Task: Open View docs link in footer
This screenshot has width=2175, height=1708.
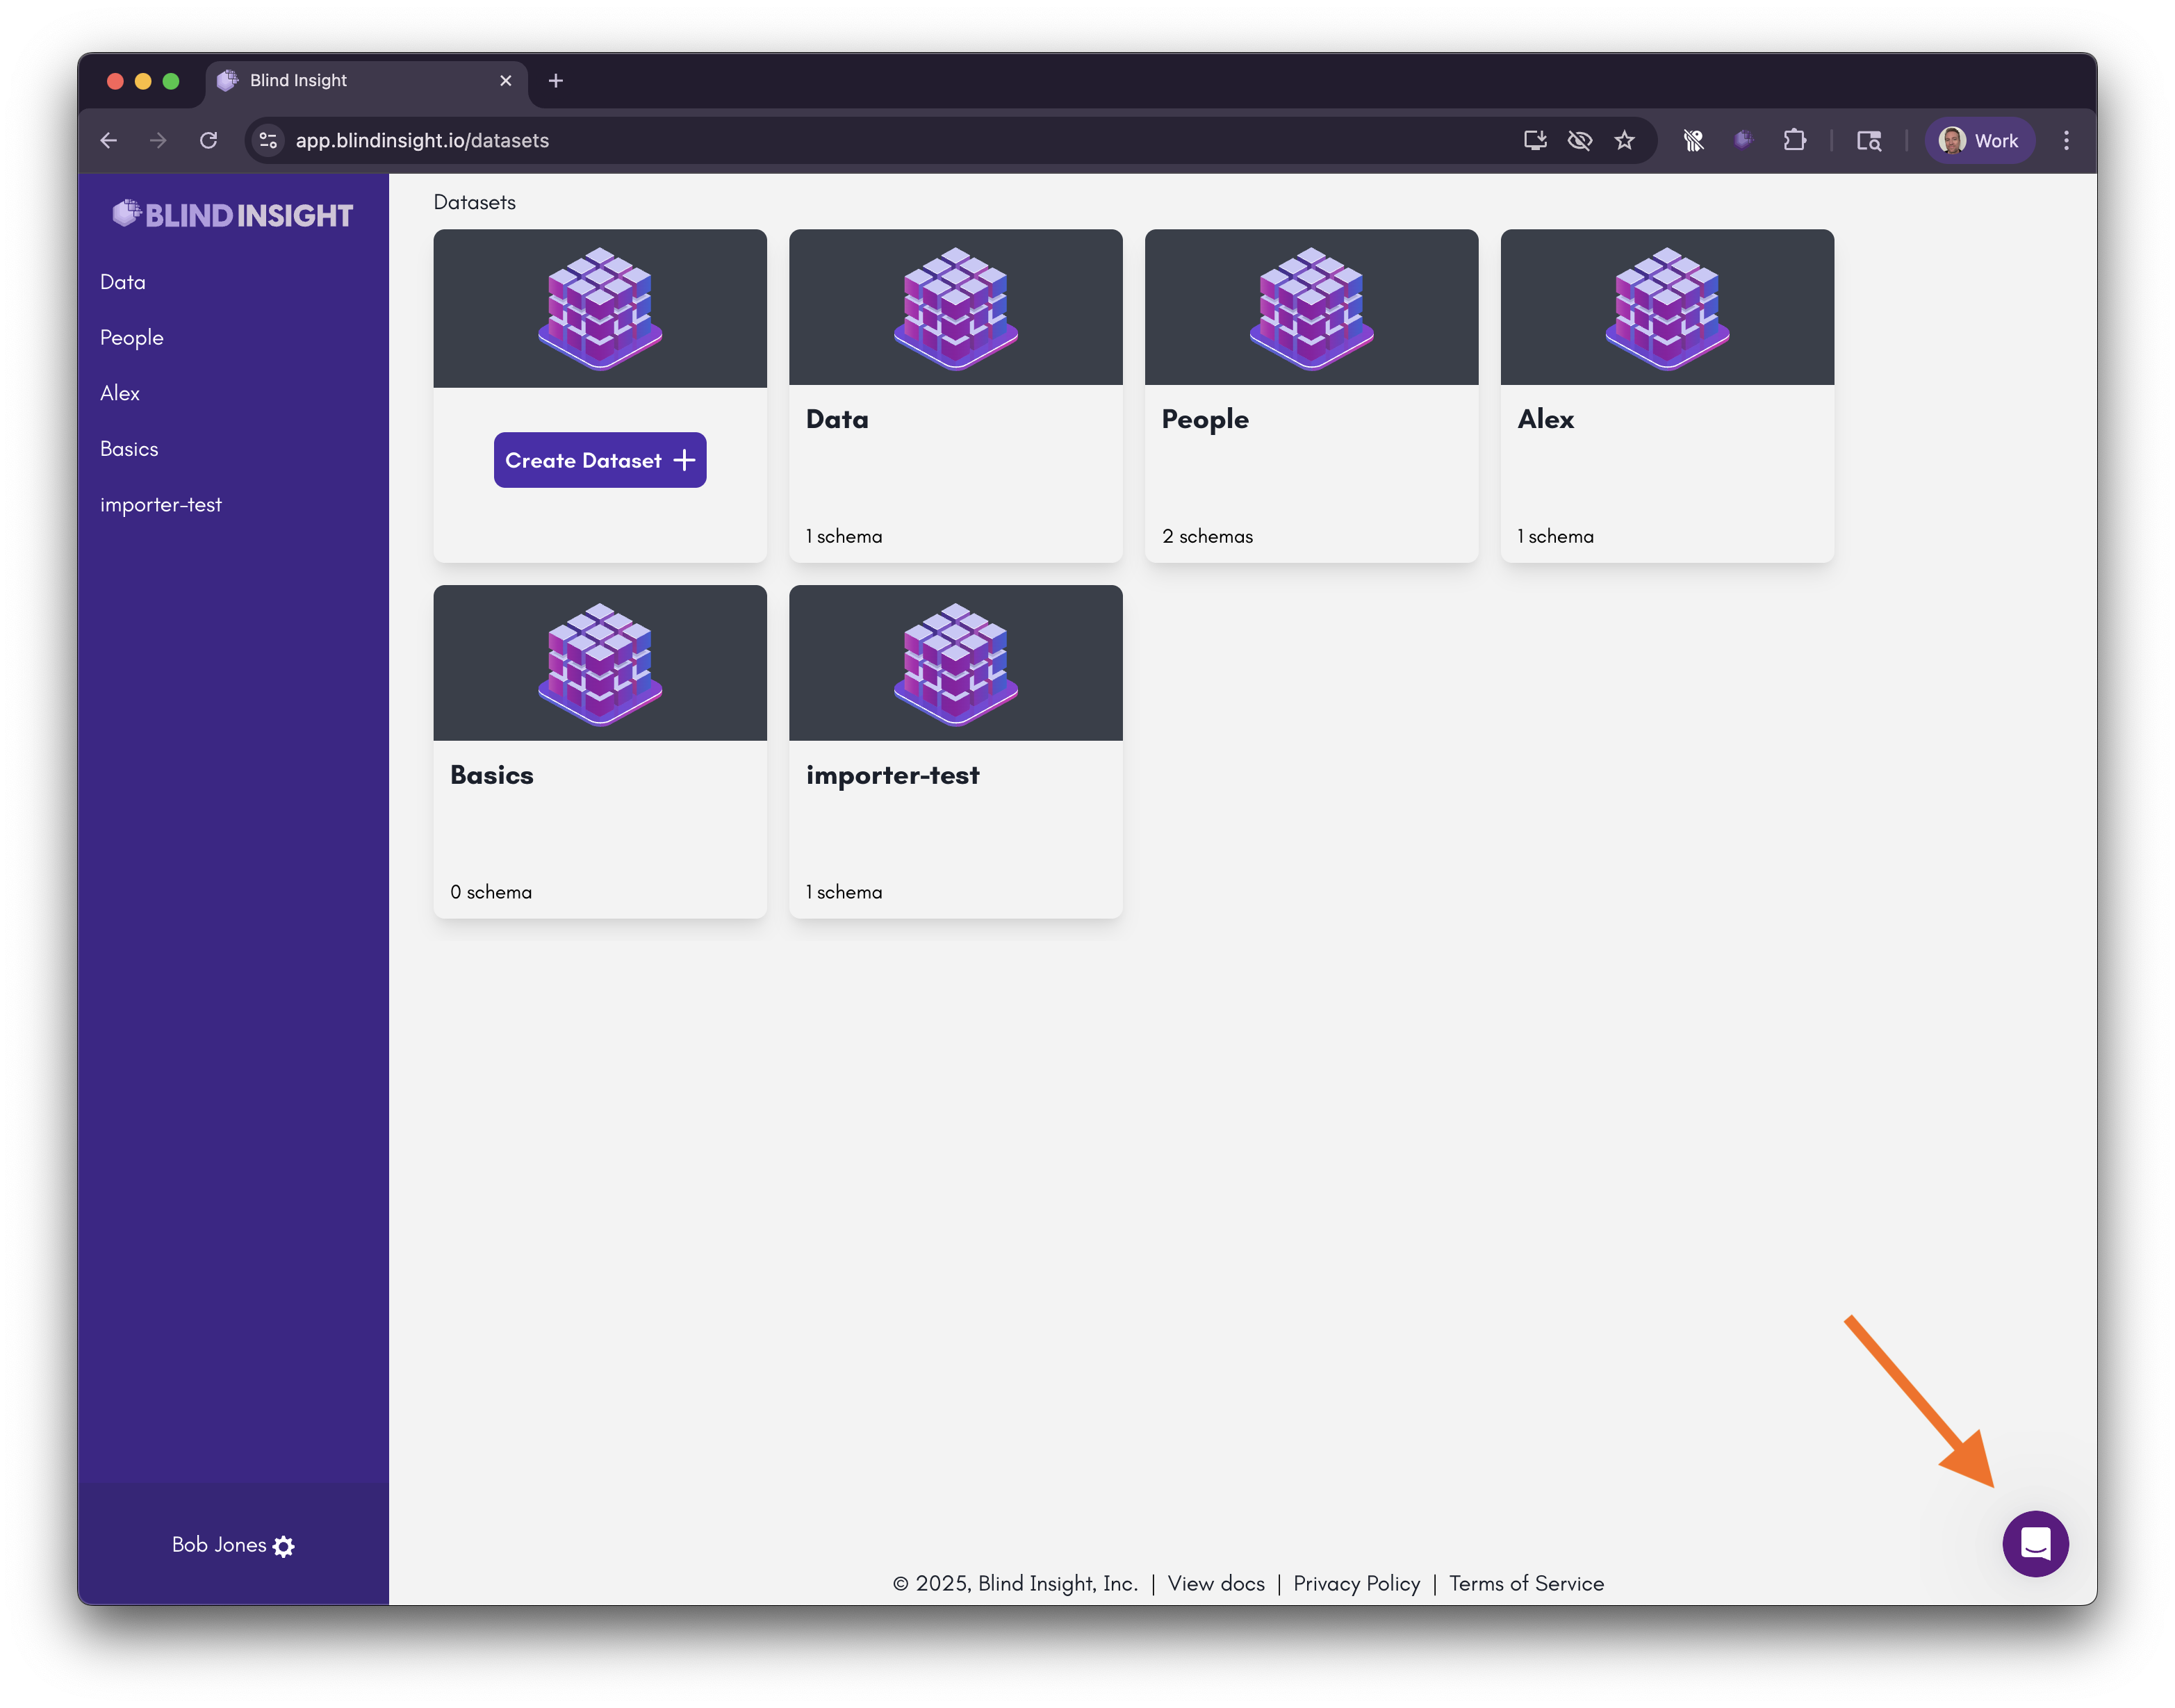Action: (x=1216, y=1583)
